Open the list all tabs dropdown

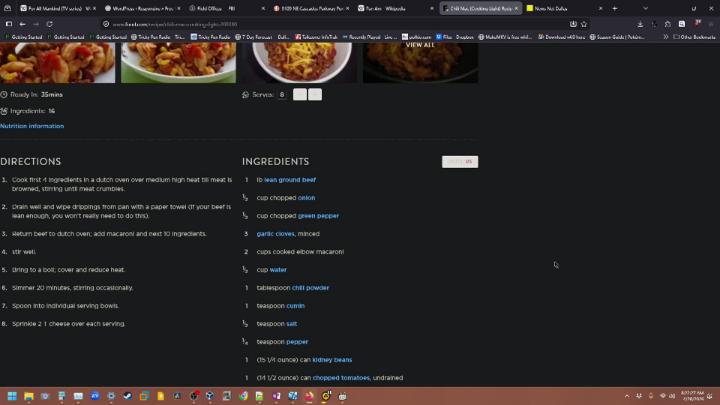click(645, 8)
